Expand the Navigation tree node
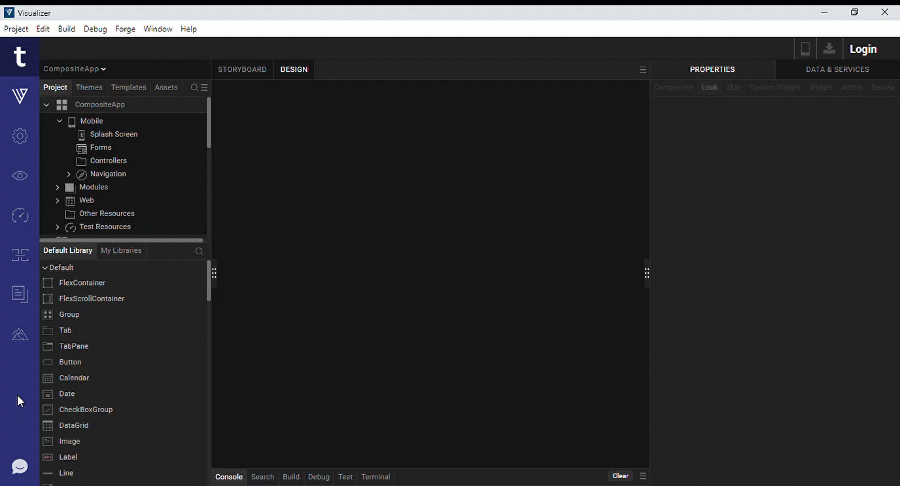Viewport: 900px width, 486px height. click(69, 174)
